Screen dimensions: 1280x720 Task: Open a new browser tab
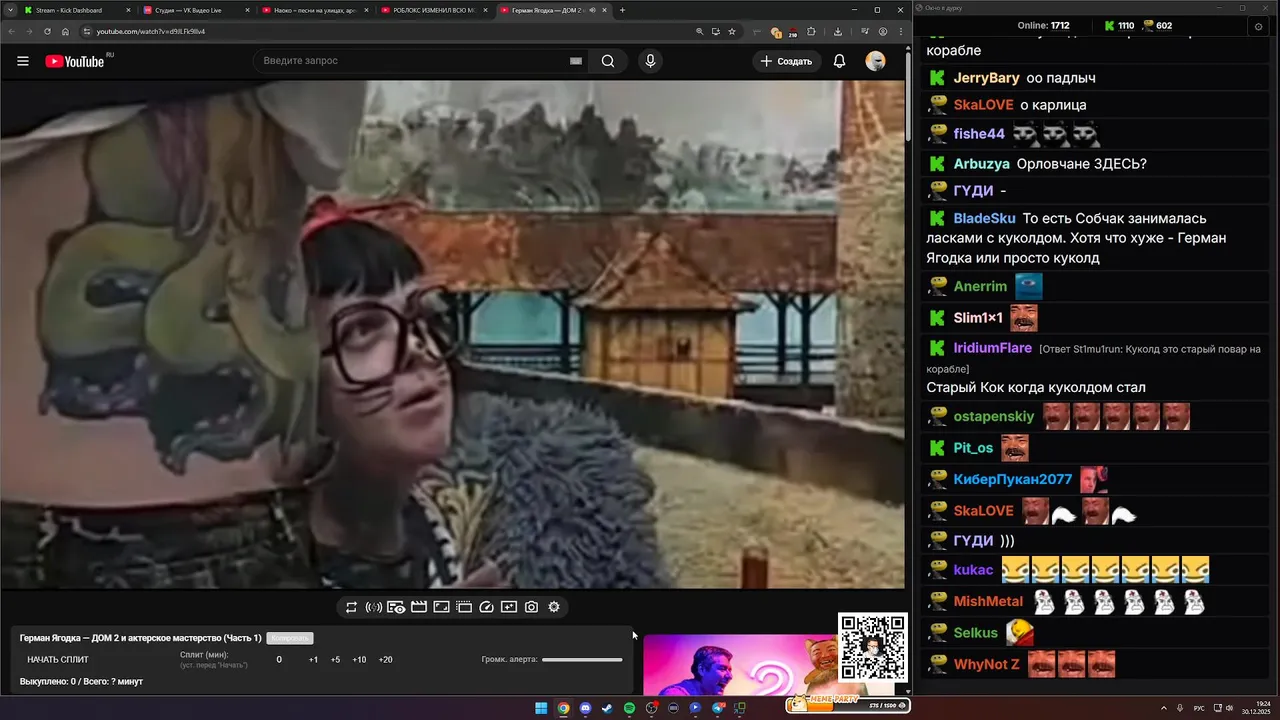[x=622, y=10]
